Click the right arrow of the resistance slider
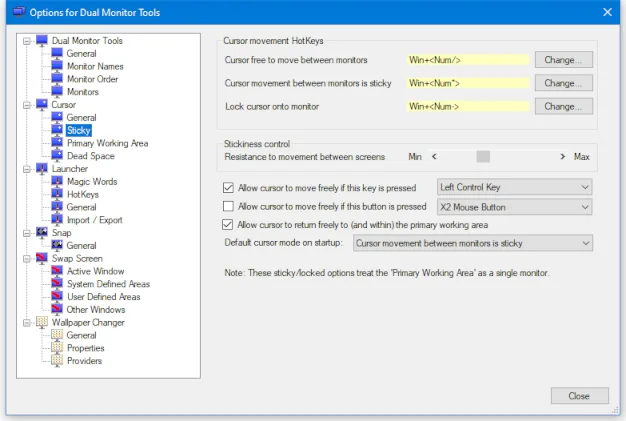The width and height of the screenshot is (626, 421). [563, 156]
